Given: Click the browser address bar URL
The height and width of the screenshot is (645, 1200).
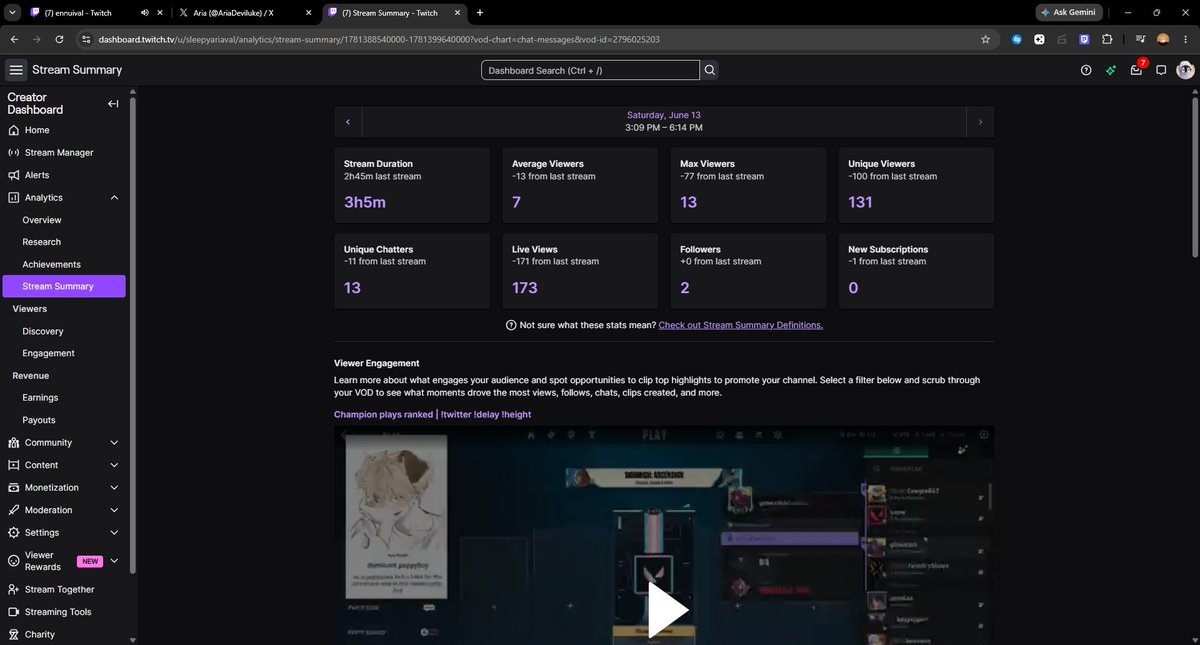Looking at the screenshot, I should click(x=379, y=39).
